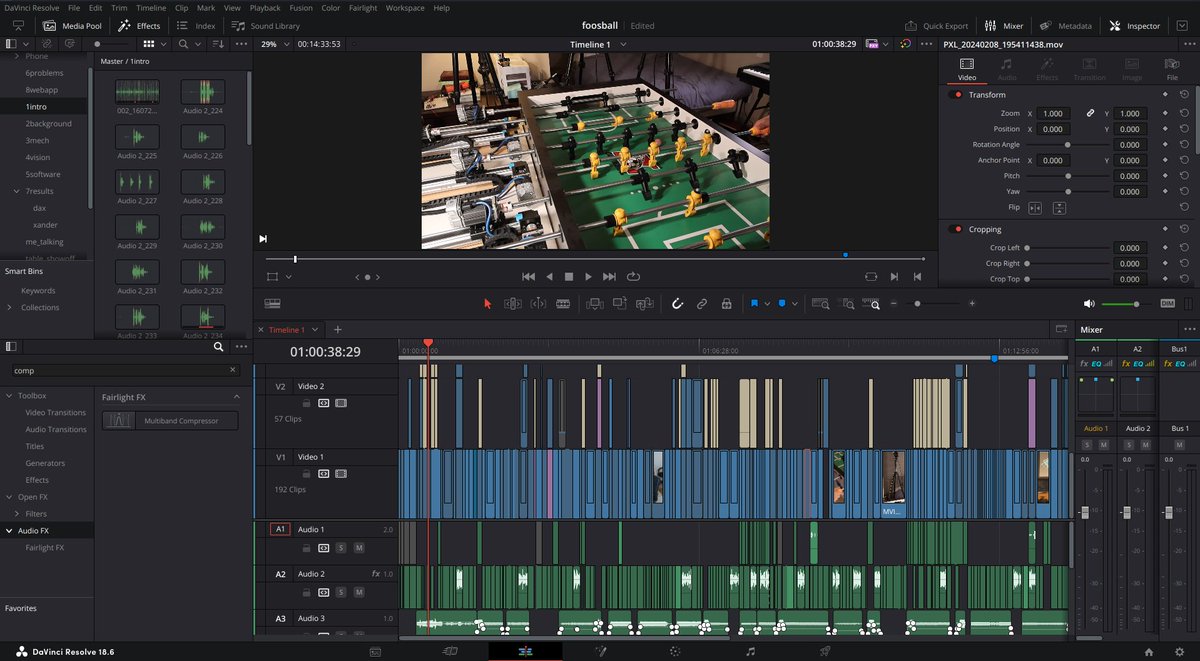1200x661 pixels.
Task: Open the Playback menu
Action: pos(265,7)
